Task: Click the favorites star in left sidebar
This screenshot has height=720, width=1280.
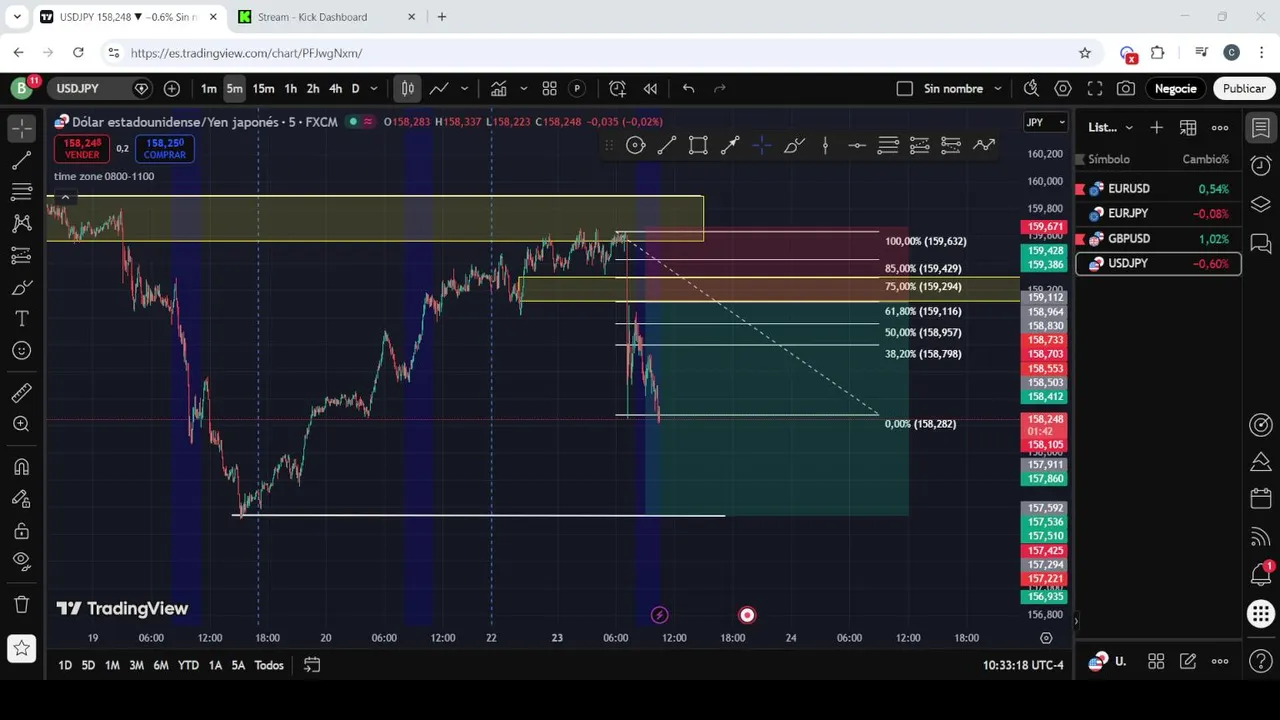Action: [x=21, y=648]
